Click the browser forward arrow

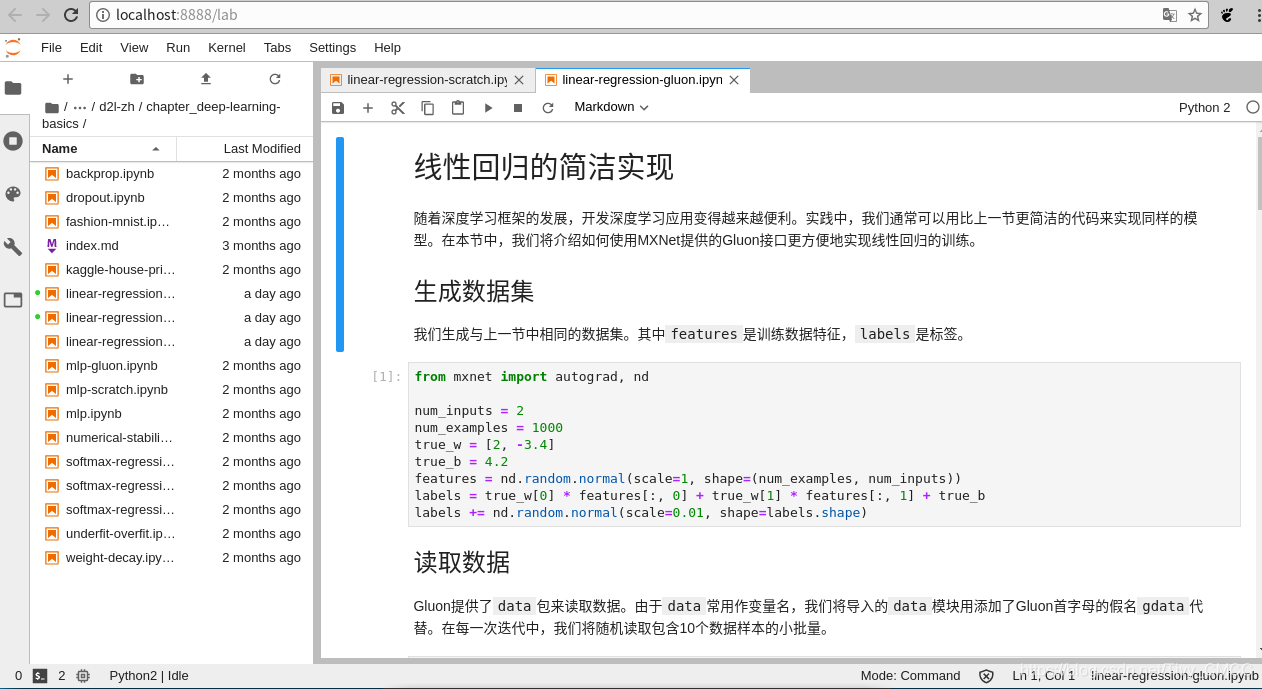(x=43, y=15)
